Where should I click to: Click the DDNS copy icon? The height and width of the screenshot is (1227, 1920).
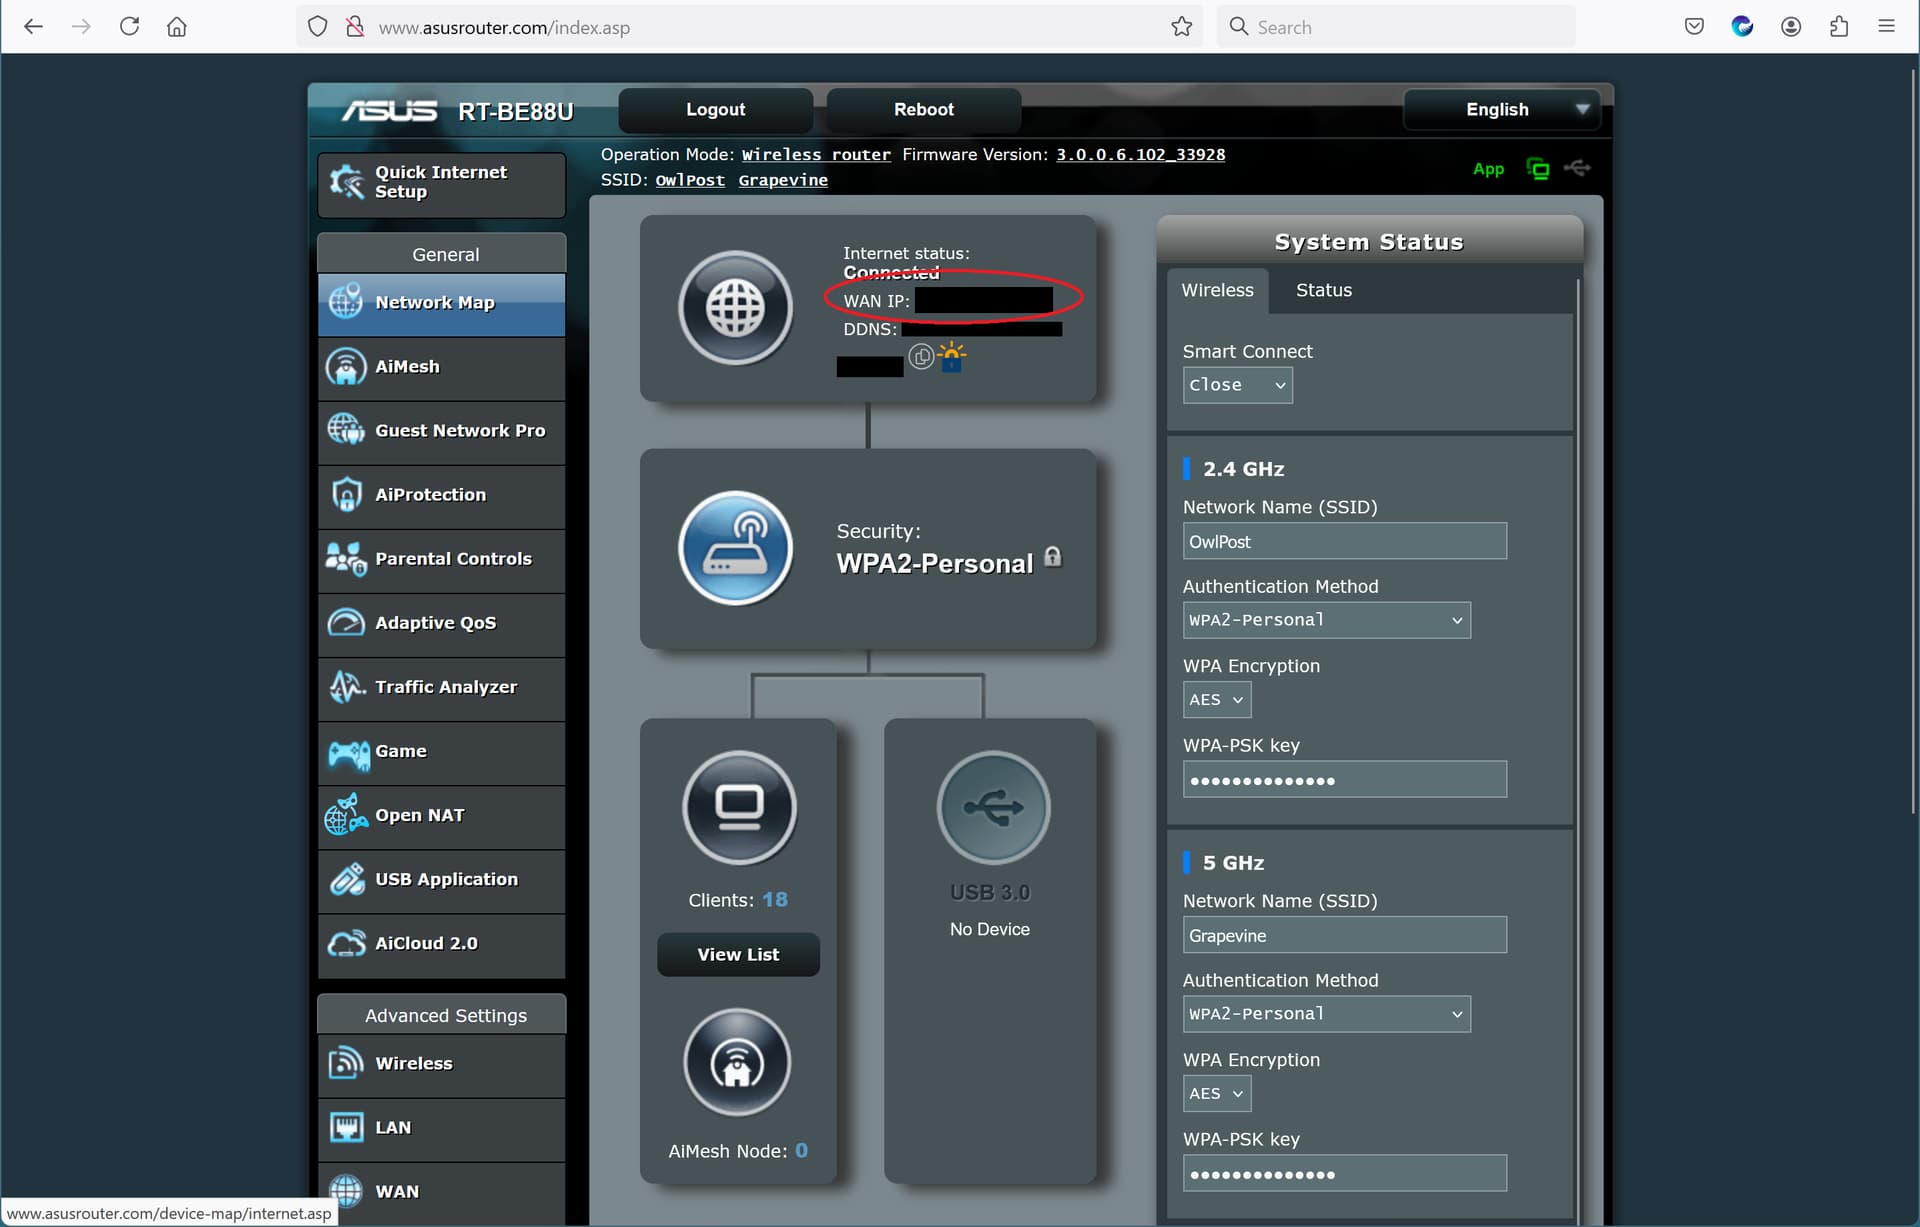coord(921,356)
